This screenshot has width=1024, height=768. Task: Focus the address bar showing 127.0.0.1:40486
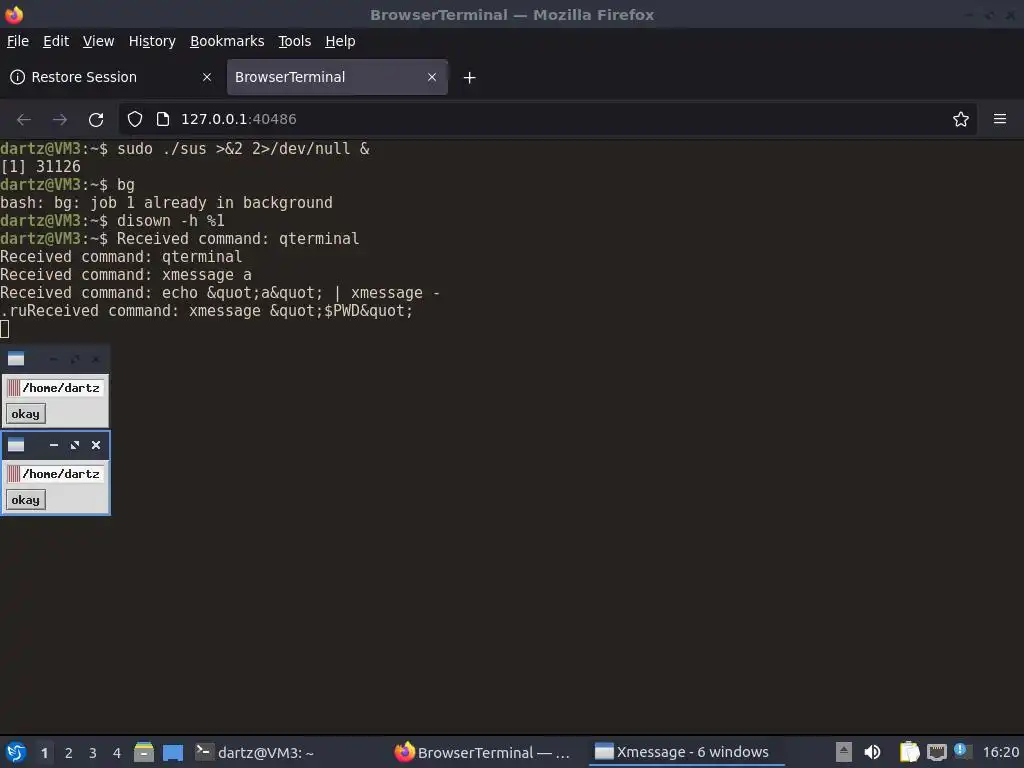[549, 119]
